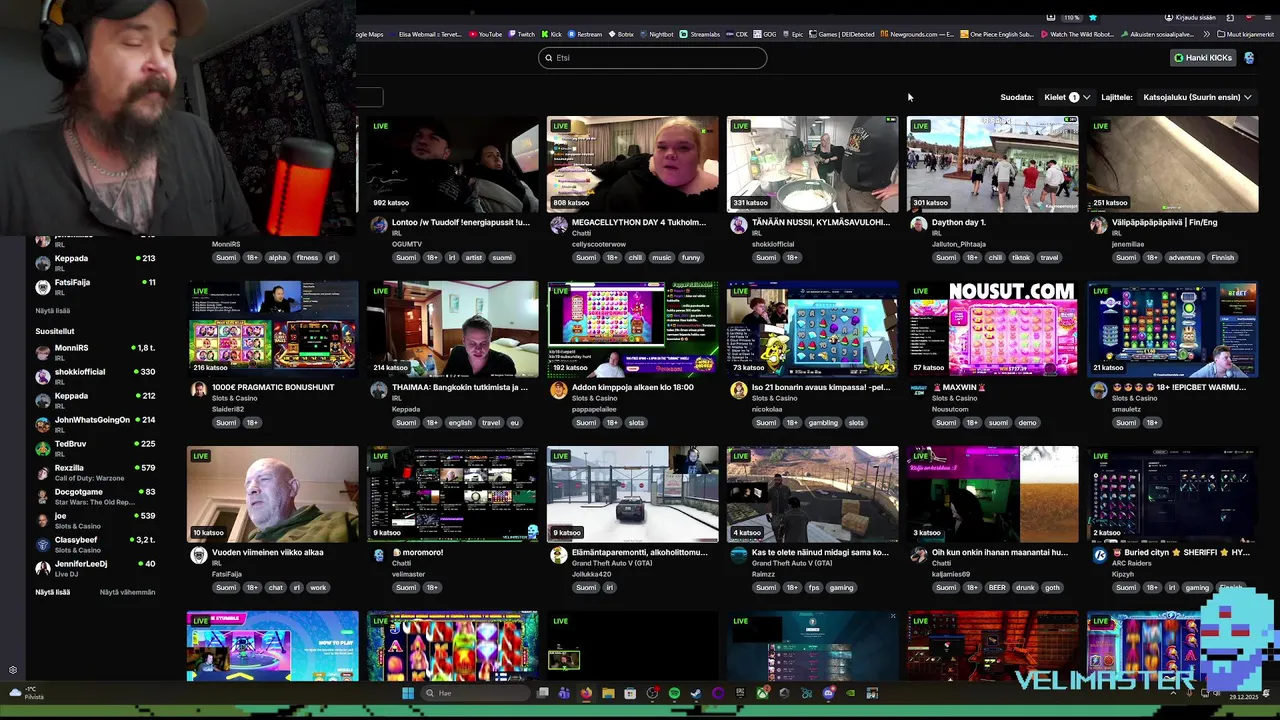Expand Näytä lisää under followed channels

tap(52, 311)
